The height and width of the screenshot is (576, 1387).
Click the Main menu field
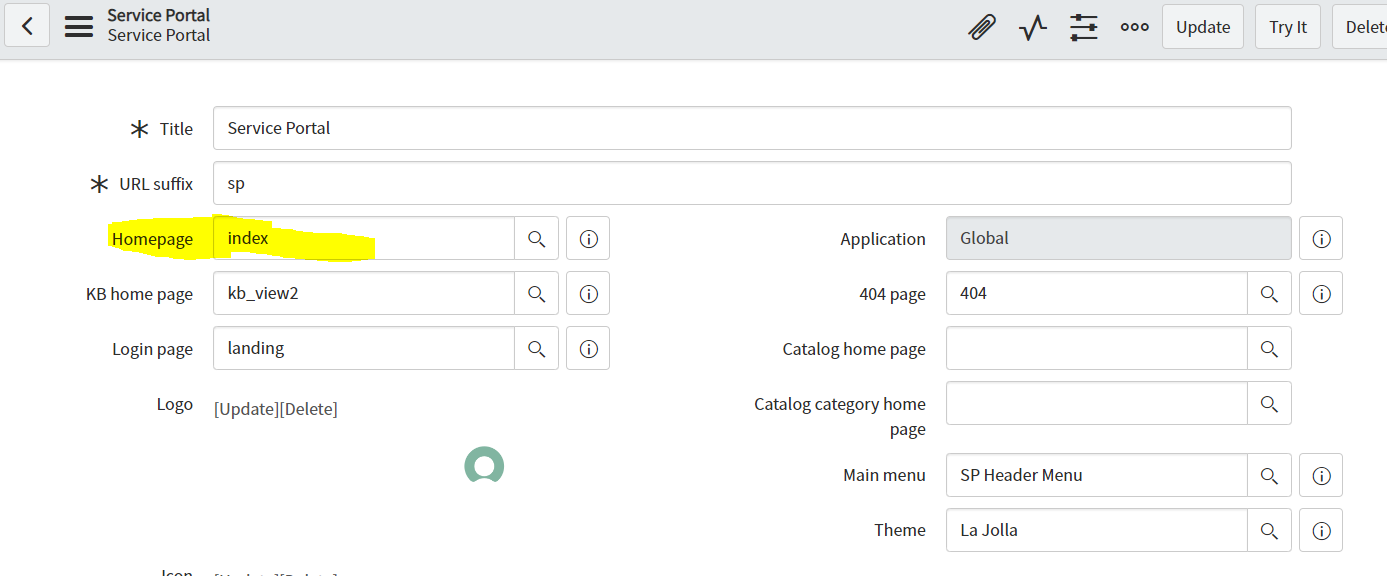click(x=1097, y=475)
